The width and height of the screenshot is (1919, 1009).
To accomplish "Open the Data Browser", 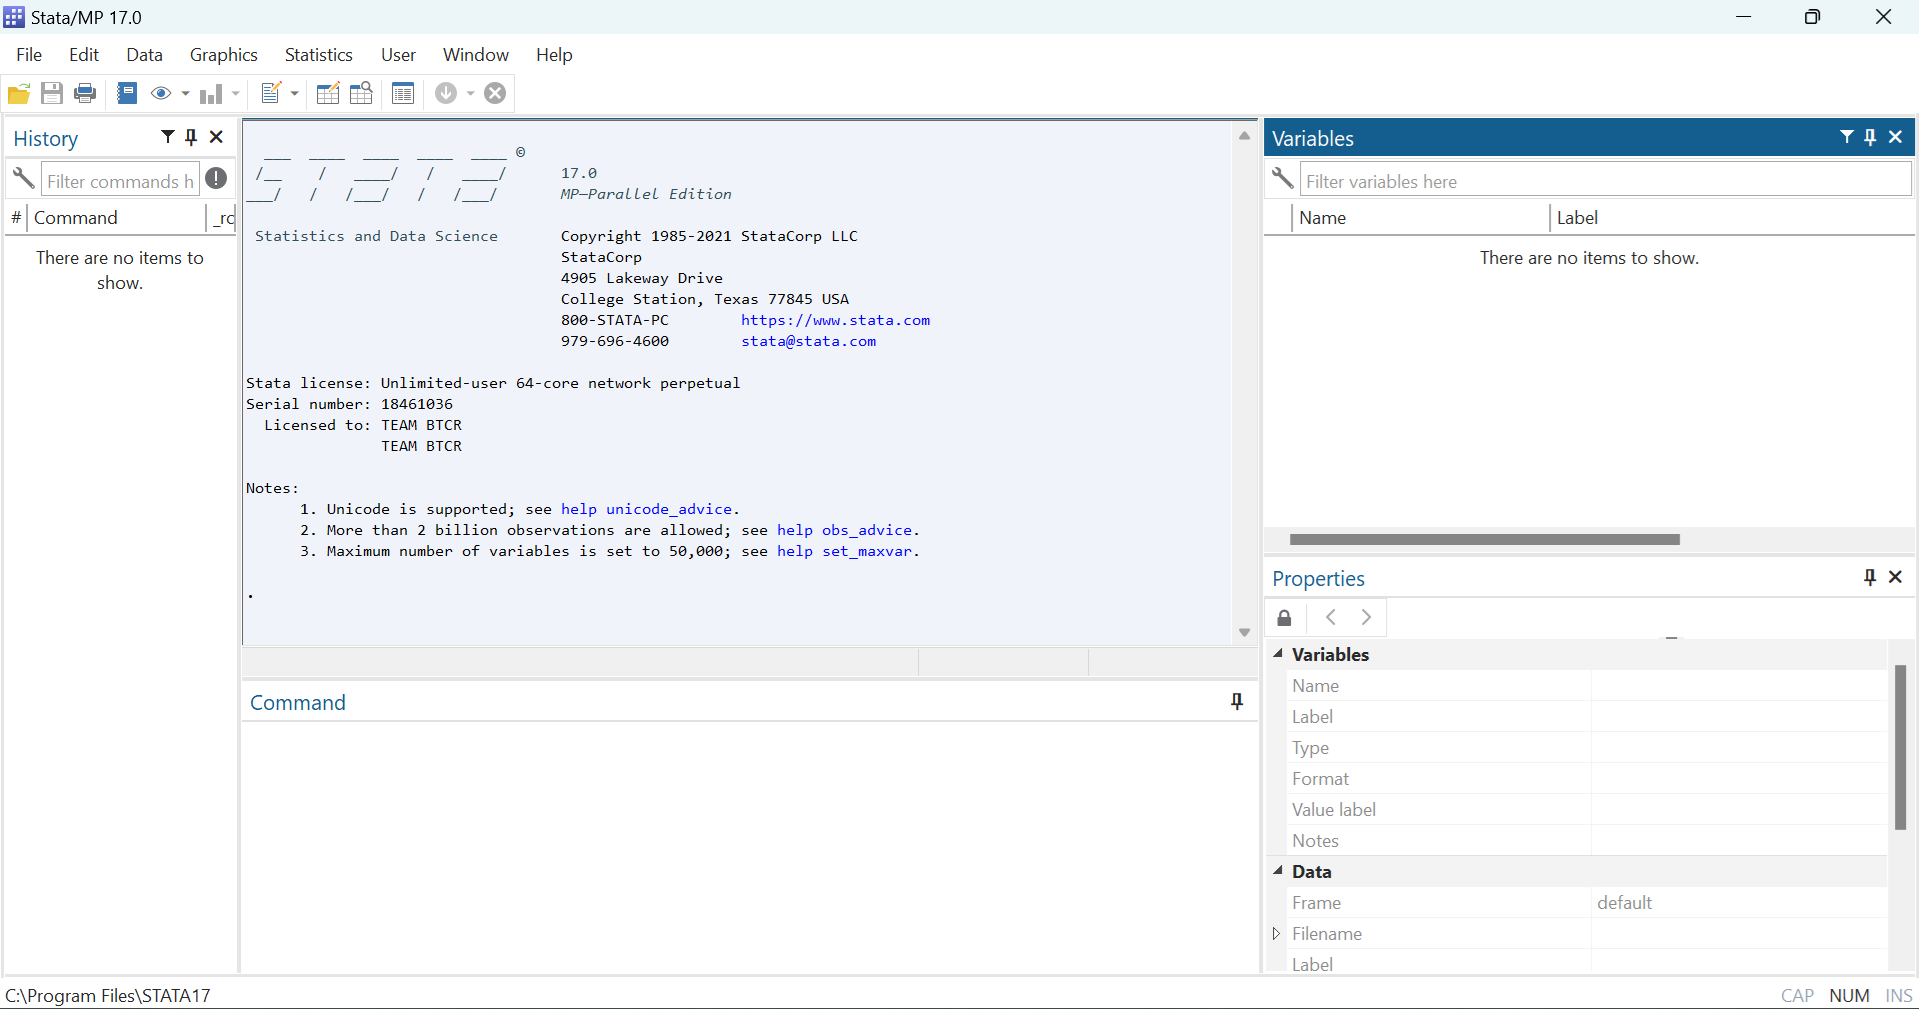I will (361, 93).
